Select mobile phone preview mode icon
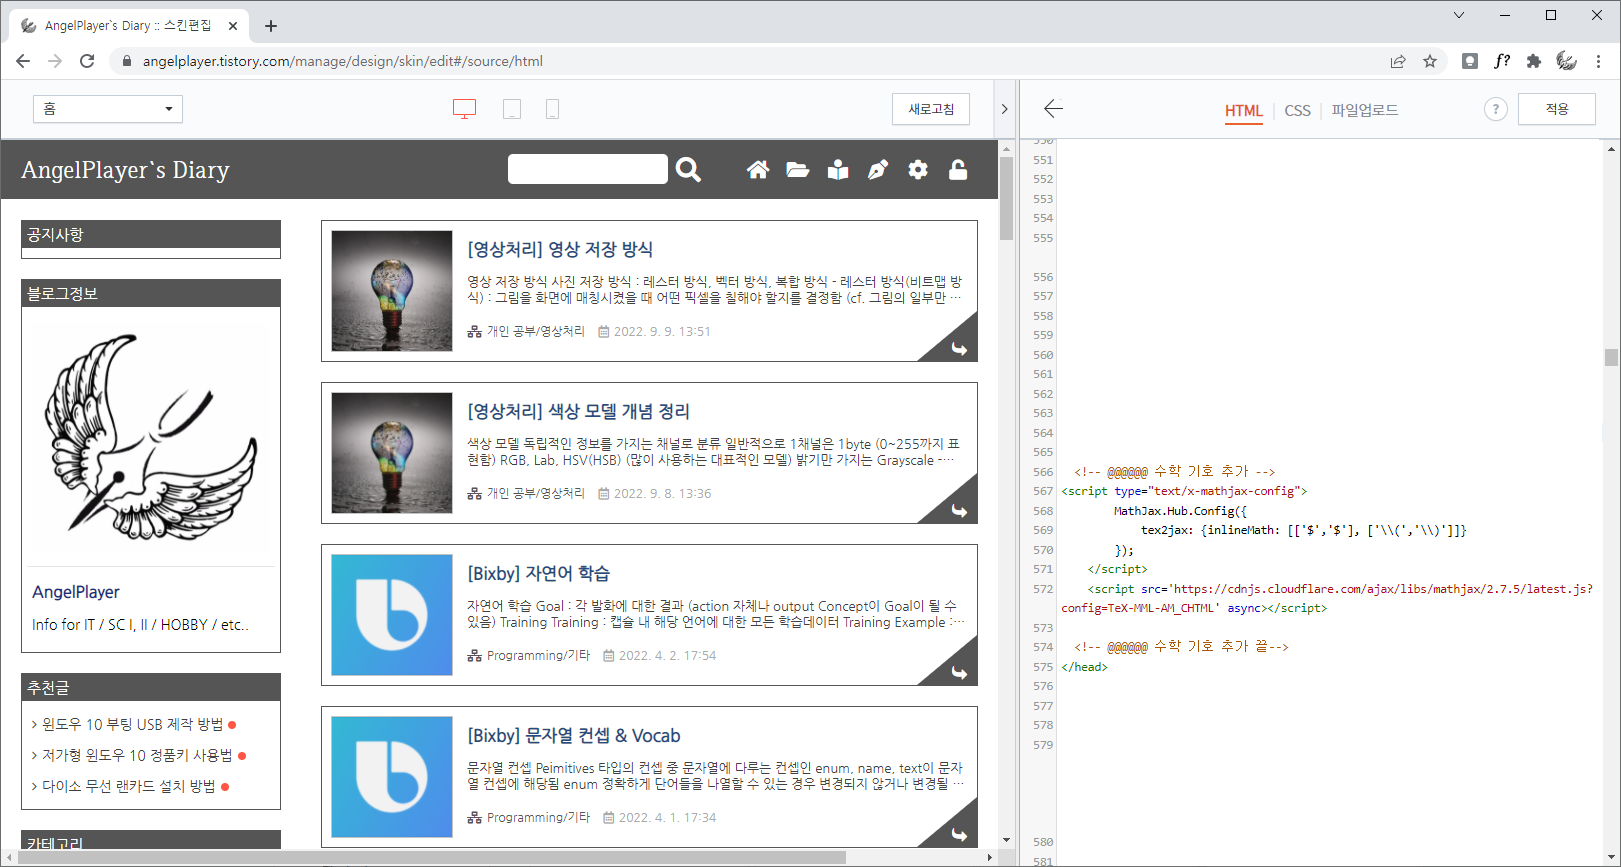 pos(552,109)
